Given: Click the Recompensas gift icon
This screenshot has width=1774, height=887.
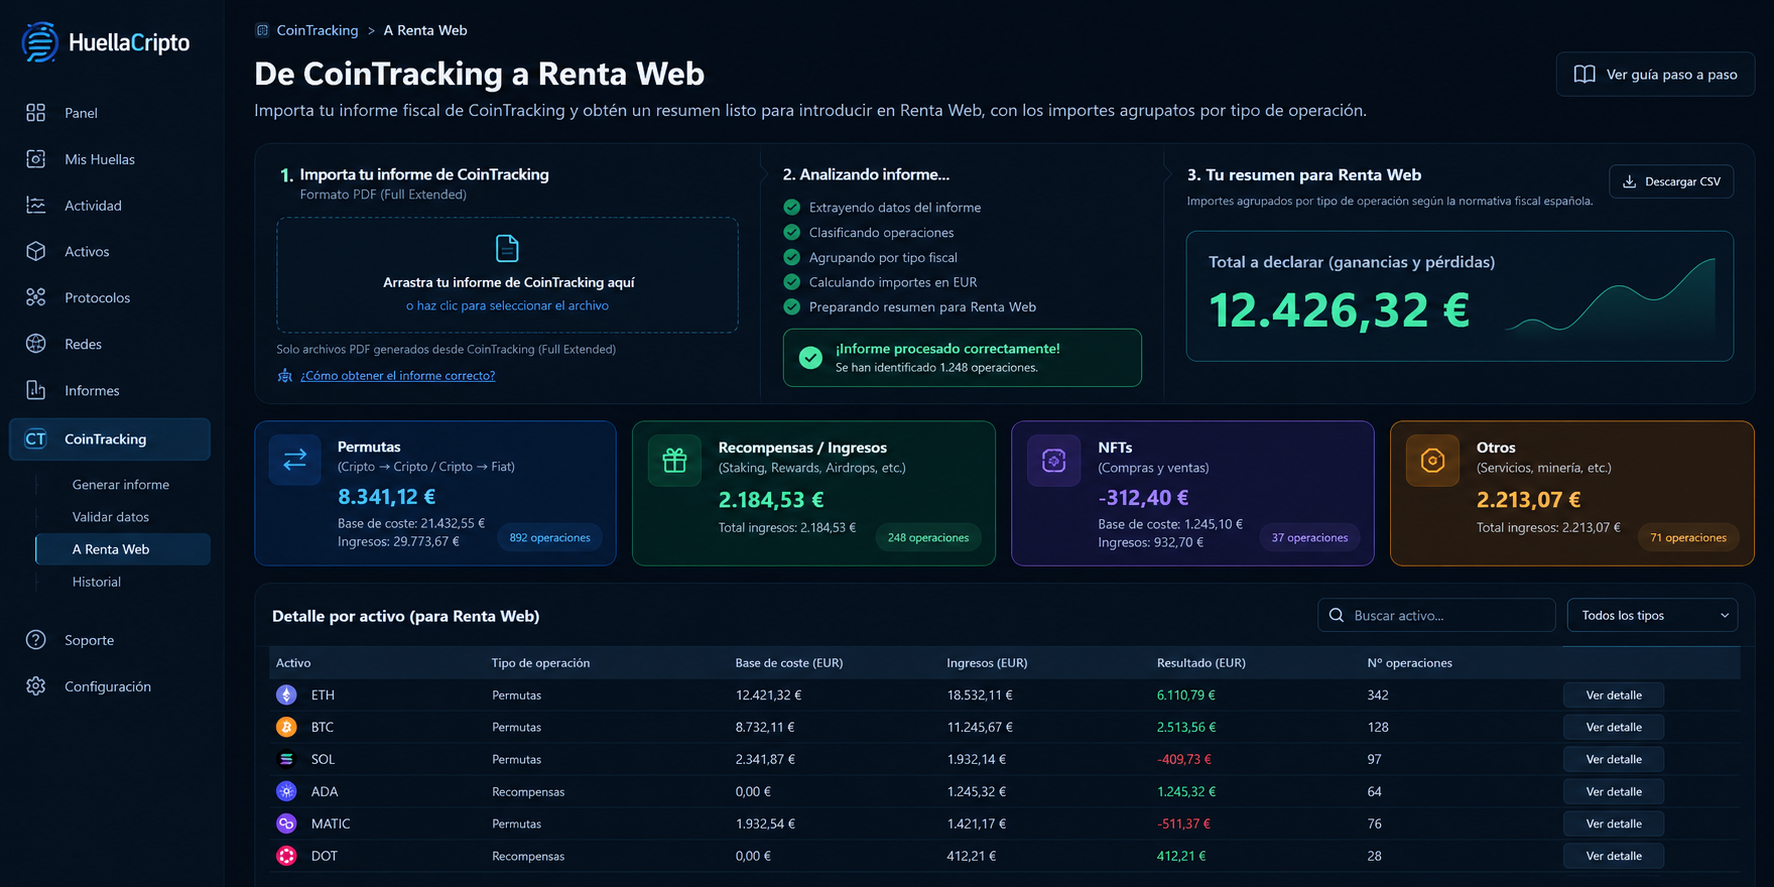Looking at the screenshot, I should tap(675, 460).
